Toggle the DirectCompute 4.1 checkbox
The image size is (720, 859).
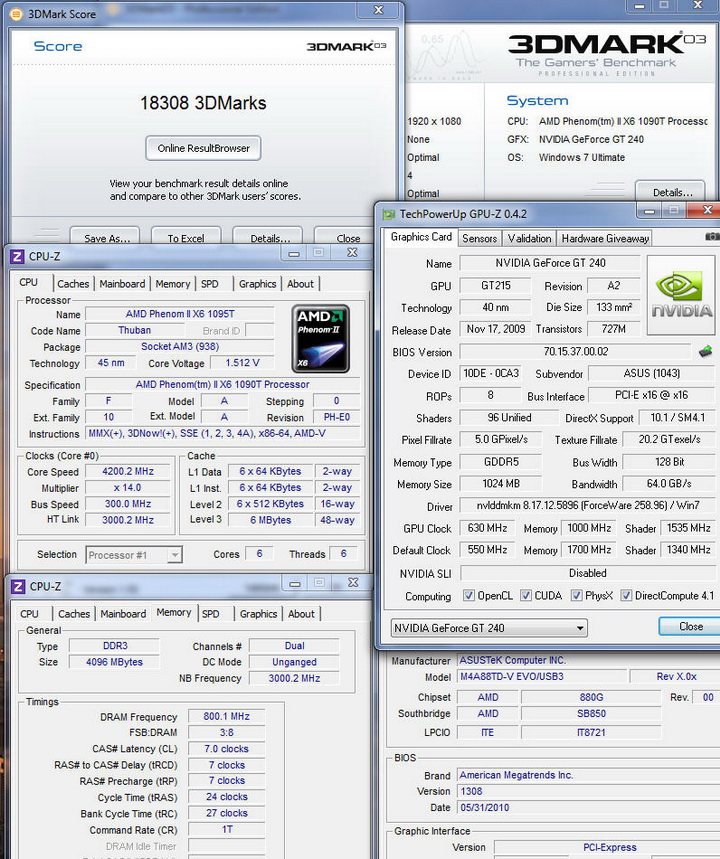626,595
